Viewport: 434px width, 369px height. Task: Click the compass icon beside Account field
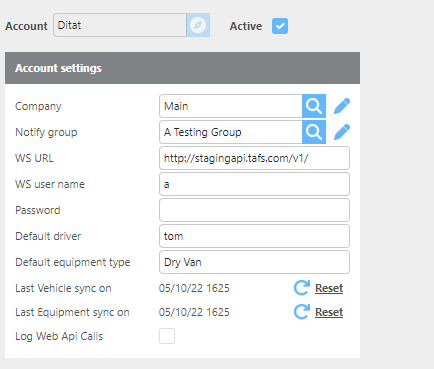(x=198, y=25)
